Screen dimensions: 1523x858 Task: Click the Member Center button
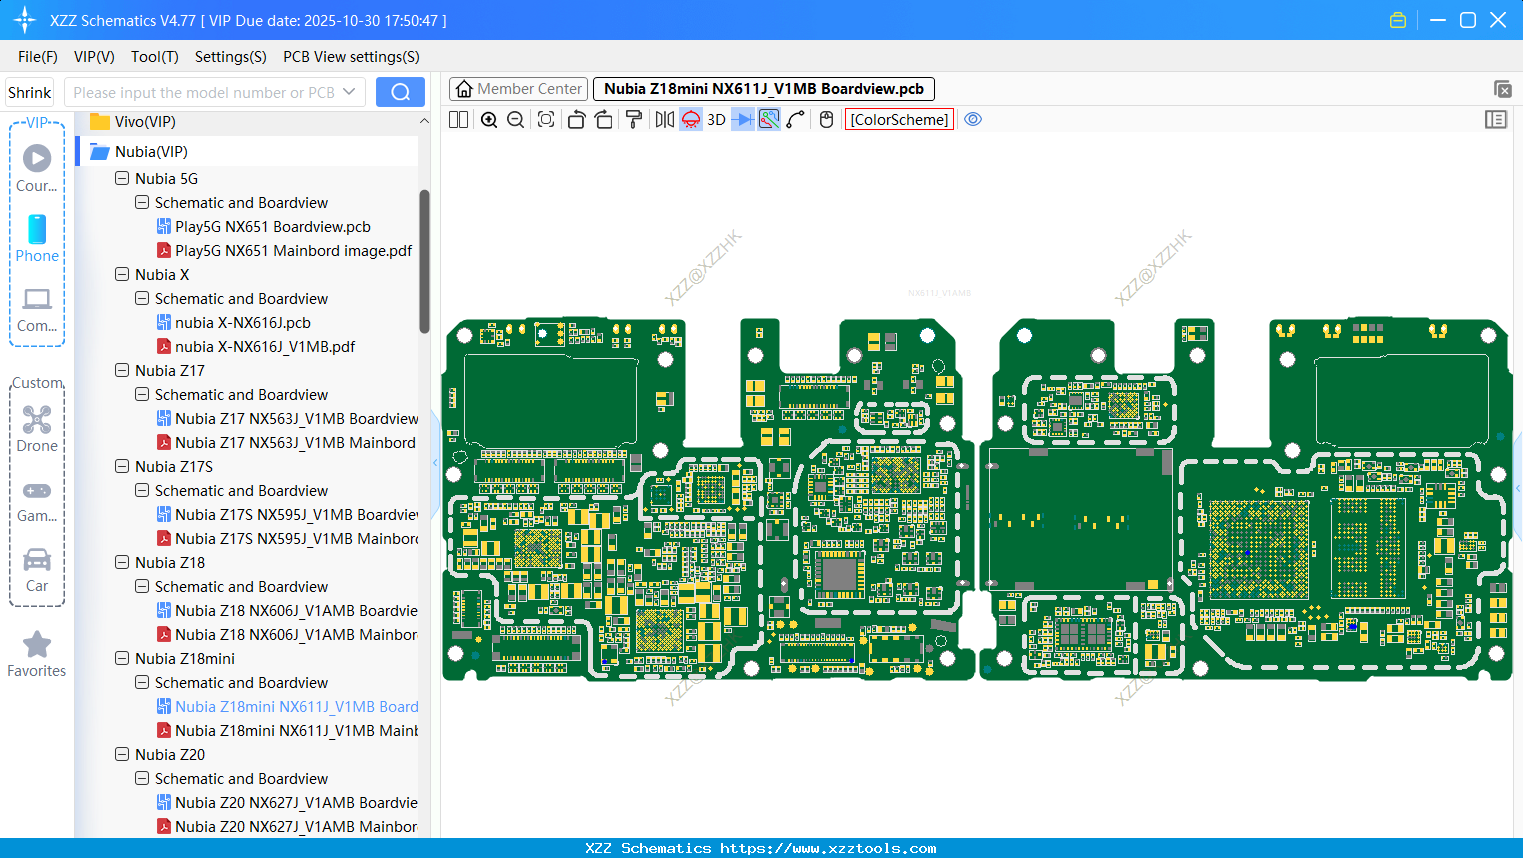518,88
